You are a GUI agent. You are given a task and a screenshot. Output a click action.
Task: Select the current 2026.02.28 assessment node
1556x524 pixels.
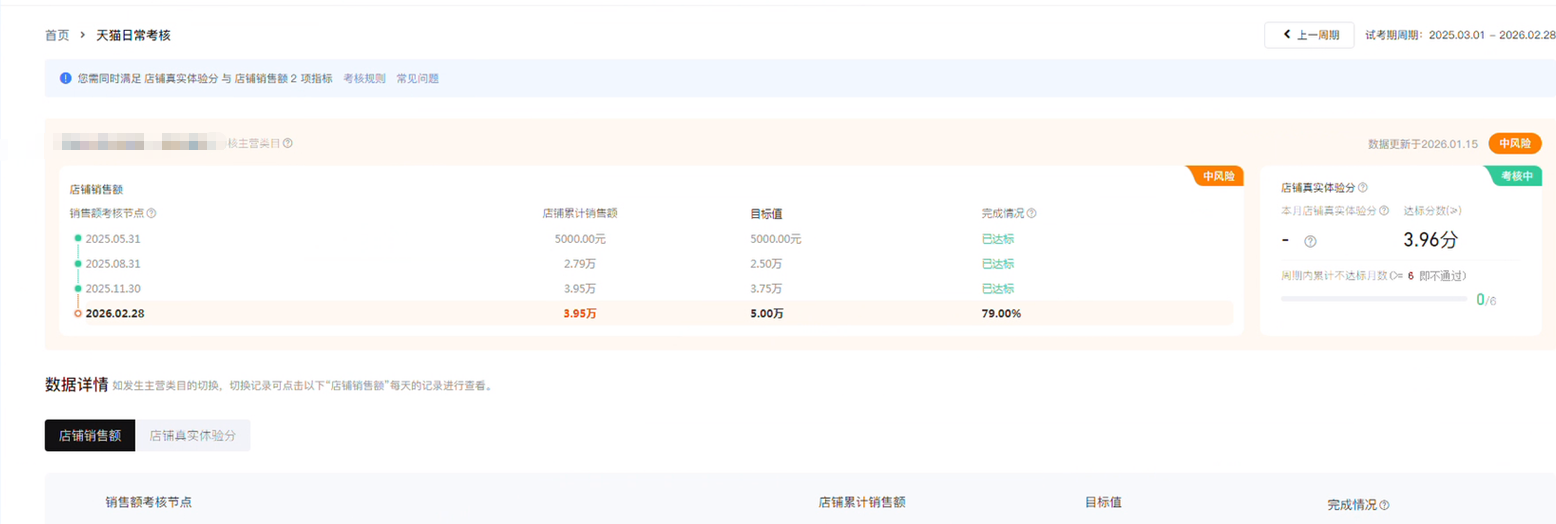point(78,314)
